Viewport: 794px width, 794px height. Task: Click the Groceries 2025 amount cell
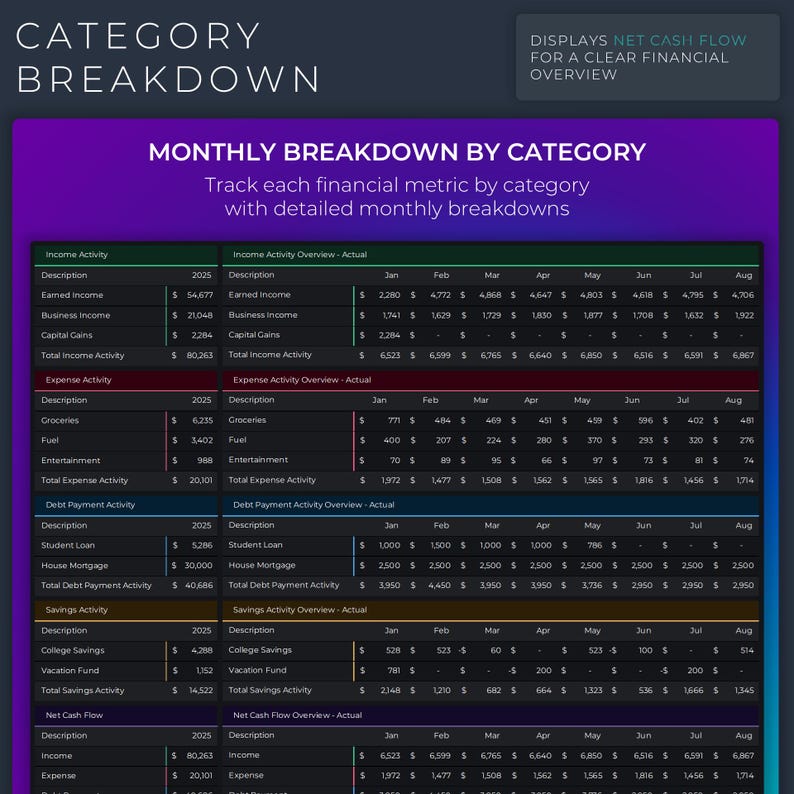coord(192,420)
